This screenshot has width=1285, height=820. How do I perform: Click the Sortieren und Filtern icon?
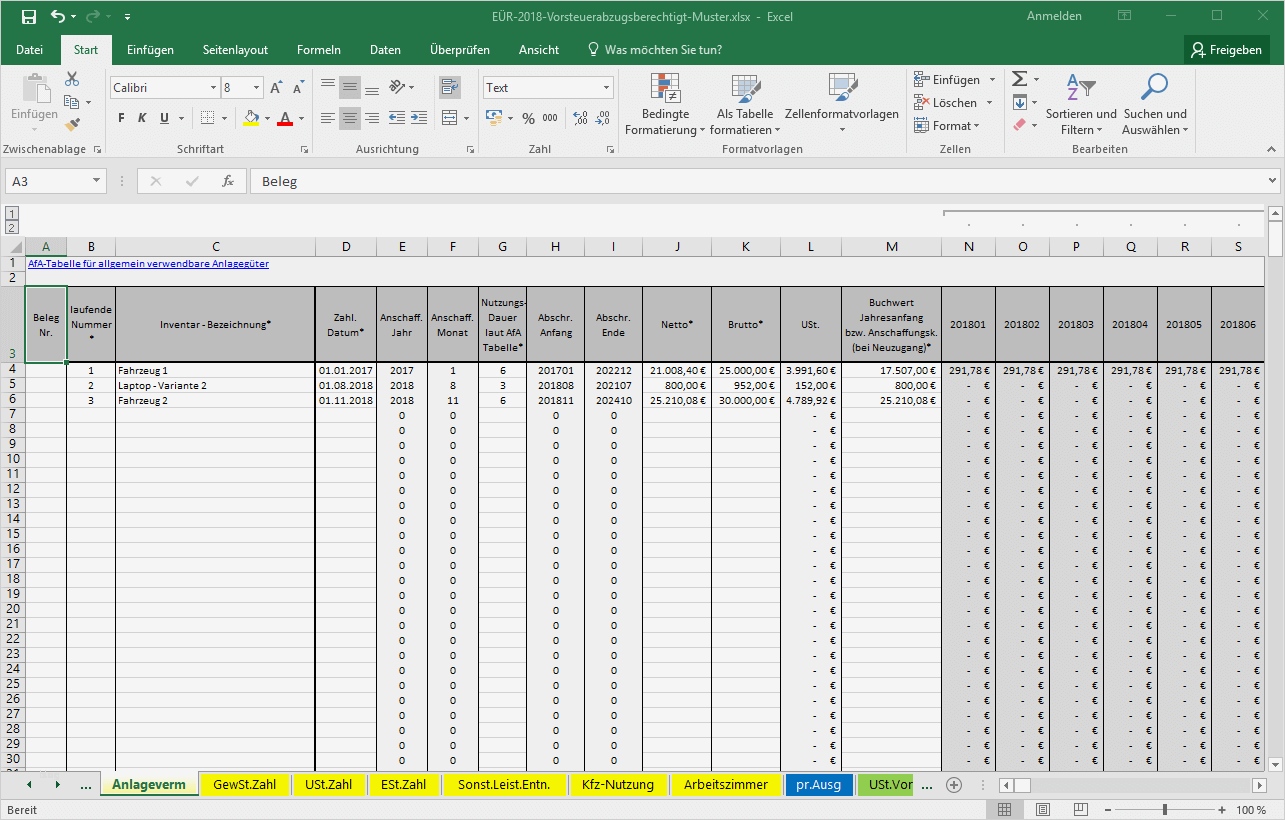1081,103
